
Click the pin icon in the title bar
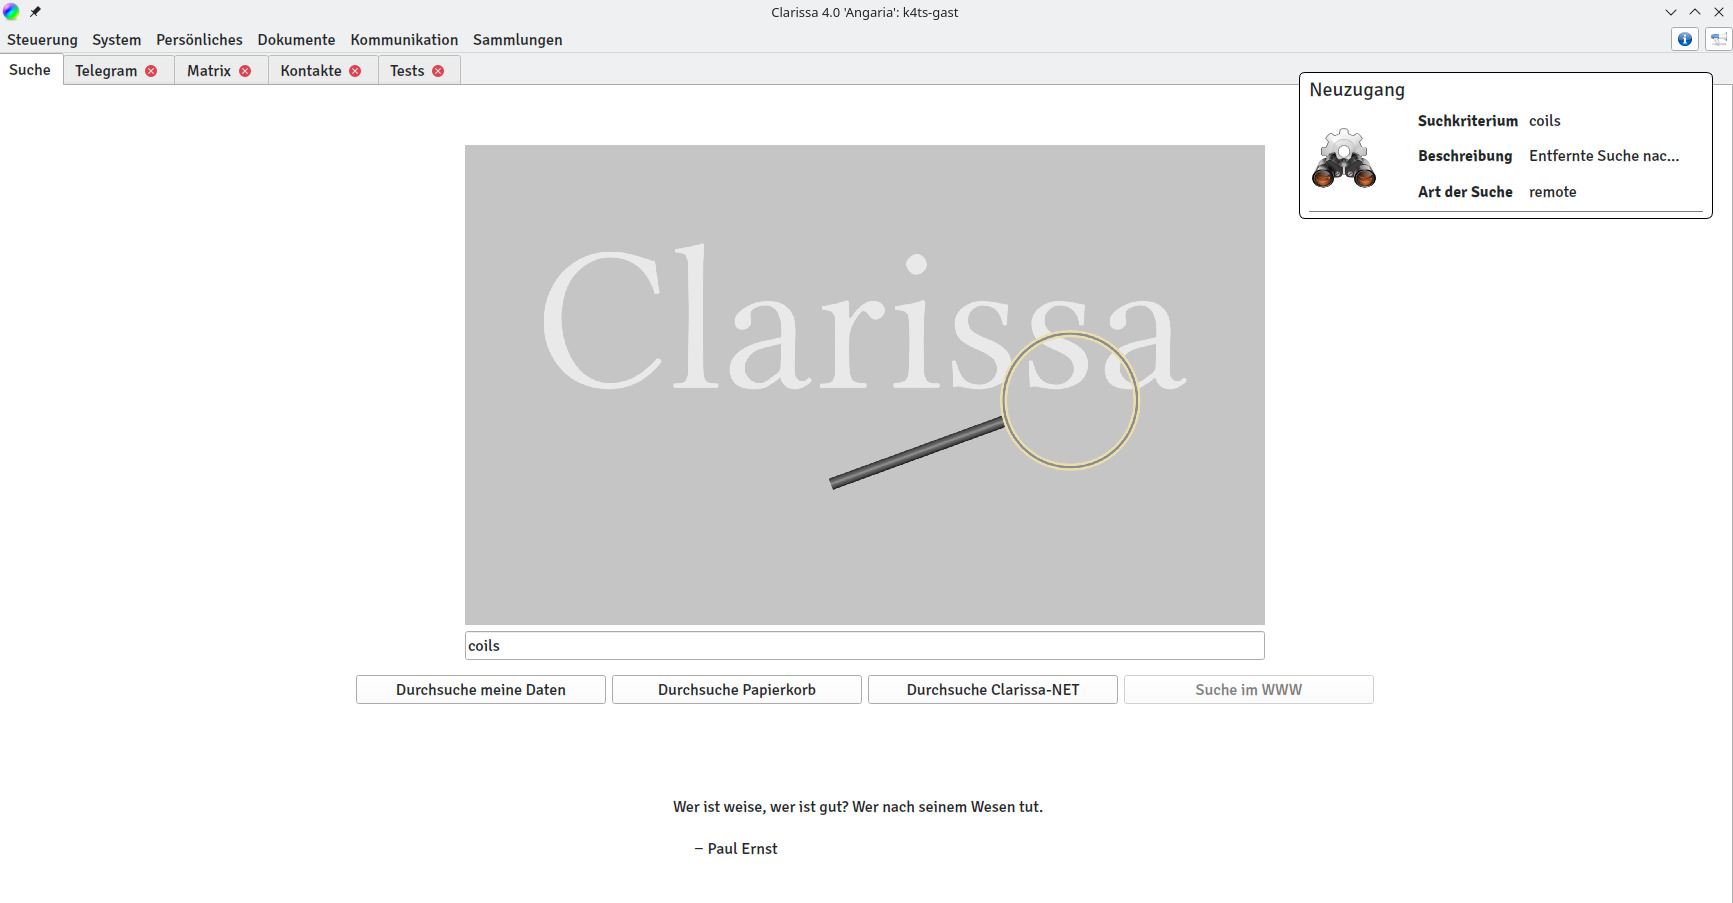coord(35,12)
